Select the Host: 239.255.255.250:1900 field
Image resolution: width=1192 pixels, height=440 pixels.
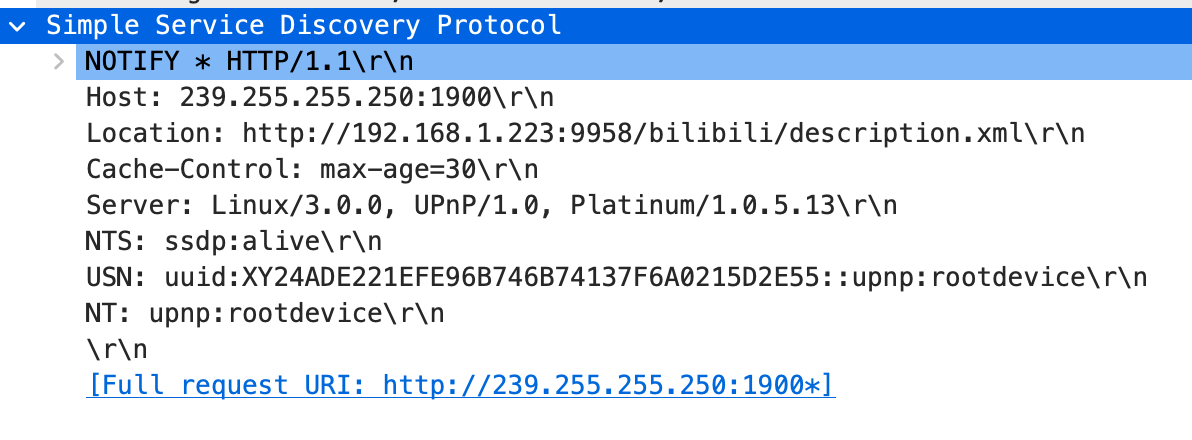[x=320, y=97]
